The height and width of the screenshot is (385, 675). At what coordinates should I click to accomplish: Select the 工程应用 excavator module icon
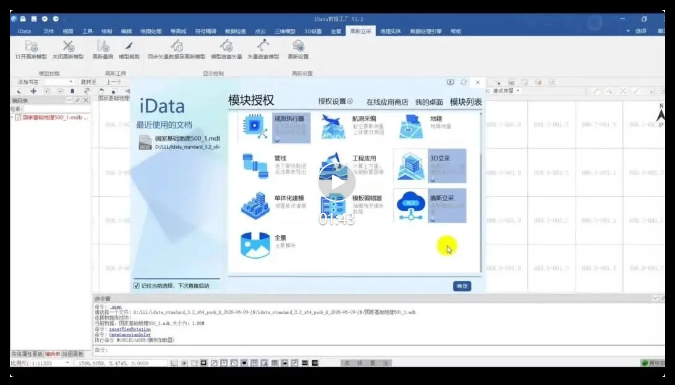(x=333, y=166)
